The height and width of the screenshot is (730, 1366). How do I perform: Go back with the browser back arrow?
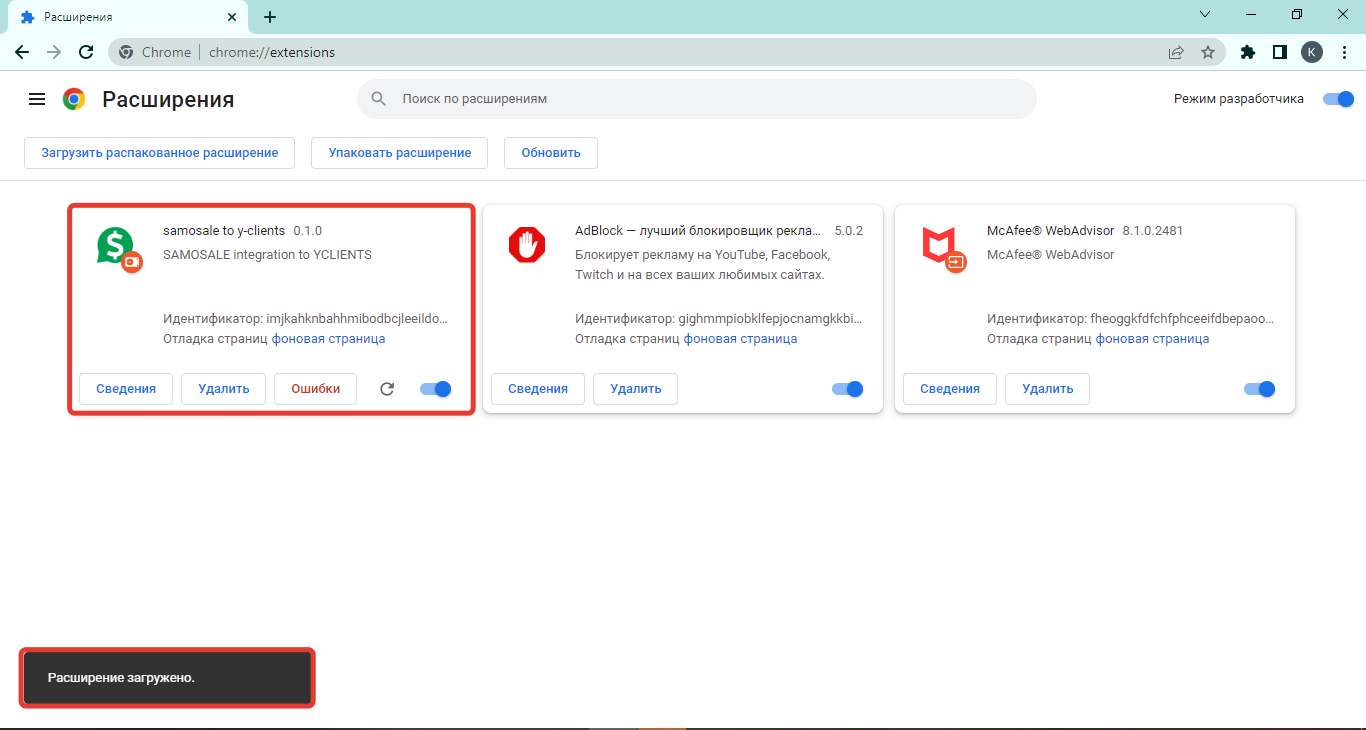point(22,52)
